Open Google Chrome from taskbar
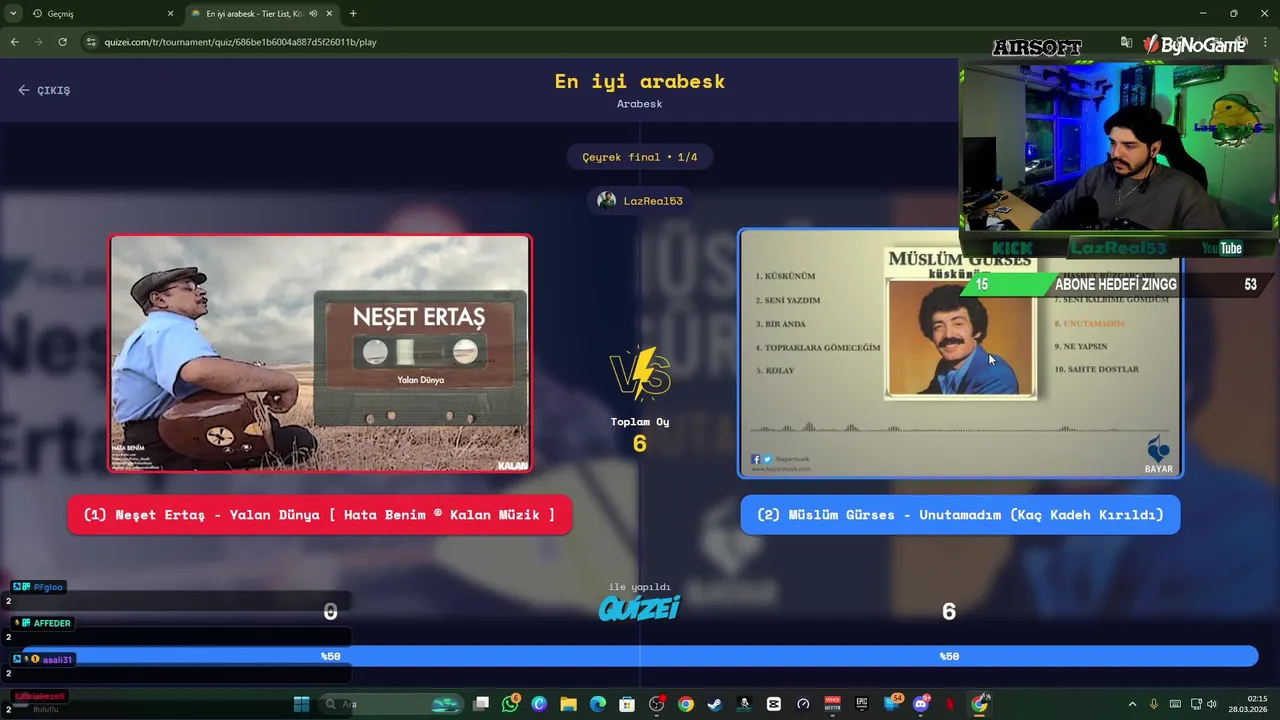Image resolution: width=1280 pixels, height=720 pixels. point(685,704)
